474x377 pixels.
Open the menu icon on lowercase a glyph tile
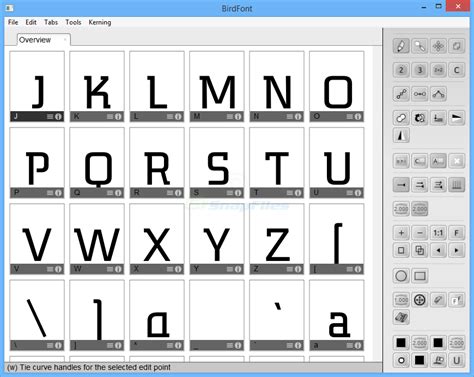[350, 346]
